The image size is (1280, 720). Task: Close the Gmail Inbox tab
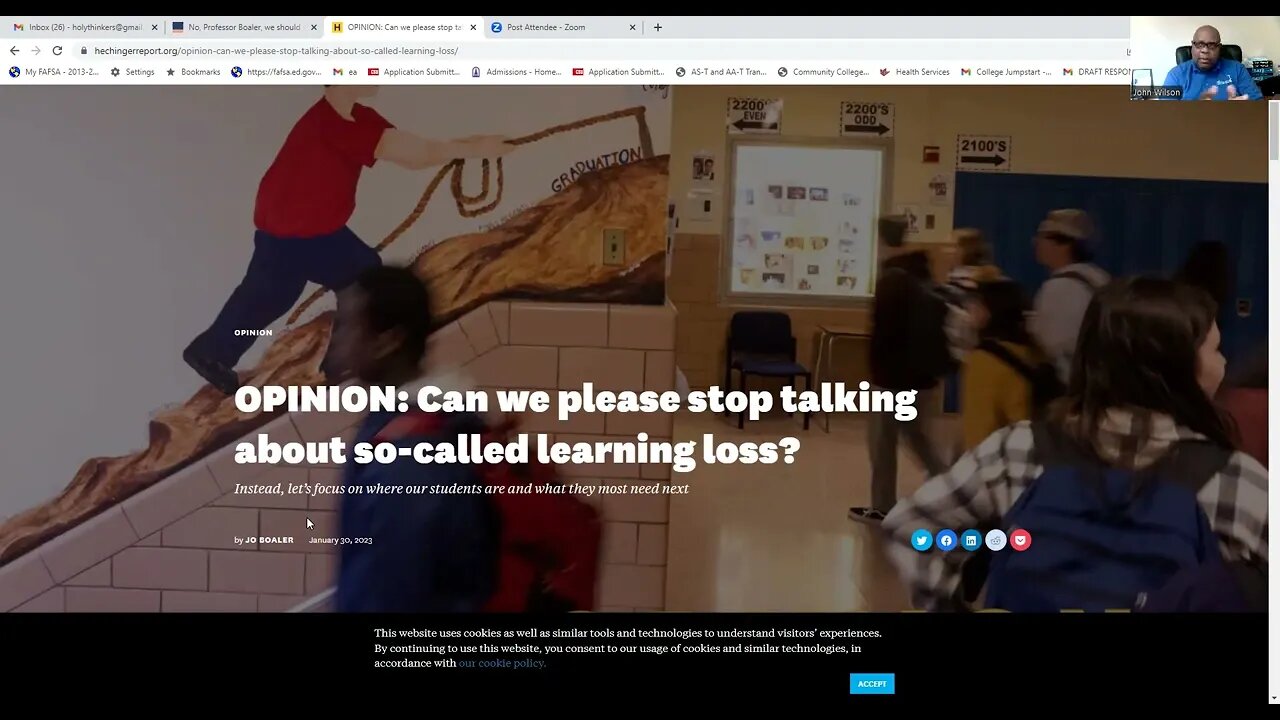coord(154,27)
